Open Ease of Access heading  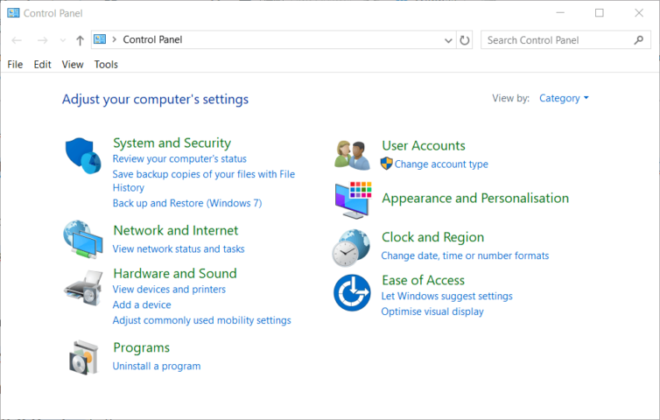(423, 280)
